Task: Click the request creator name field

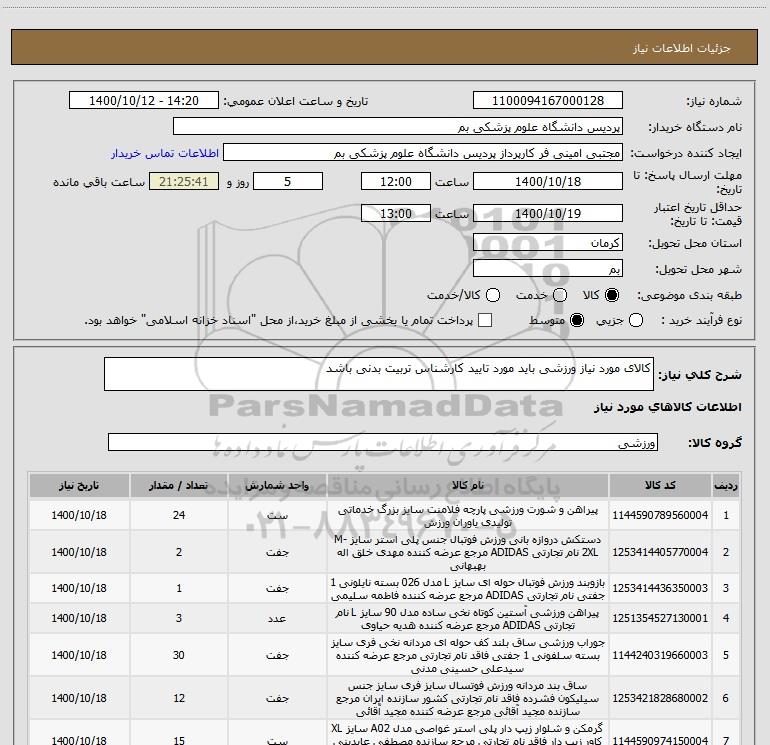Action: pyautogui.click(x=423, y=153)
